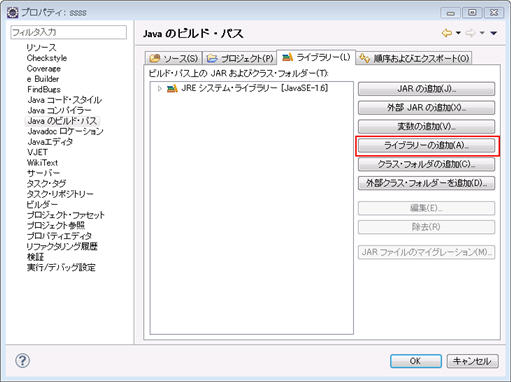
Task: Select Javadoc ロケーション entry
Action: [65, 131]
